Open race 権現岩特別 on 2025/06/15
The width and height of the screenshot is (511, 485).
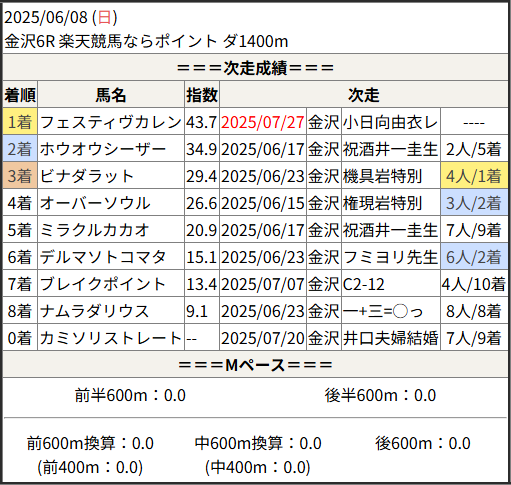click(382, 203)
